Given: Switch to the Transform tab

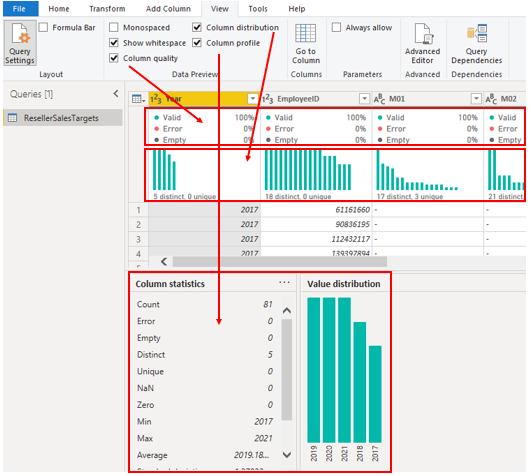Looking at the screenshot, I should click(107, 9).
